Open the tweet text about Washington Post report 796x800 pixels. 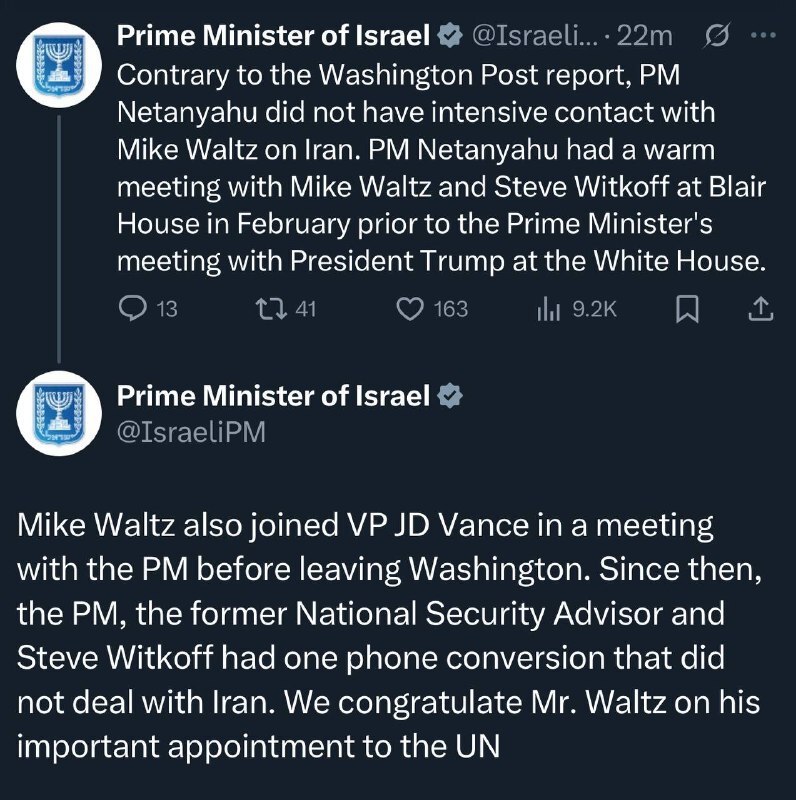(x=441, y=168)
